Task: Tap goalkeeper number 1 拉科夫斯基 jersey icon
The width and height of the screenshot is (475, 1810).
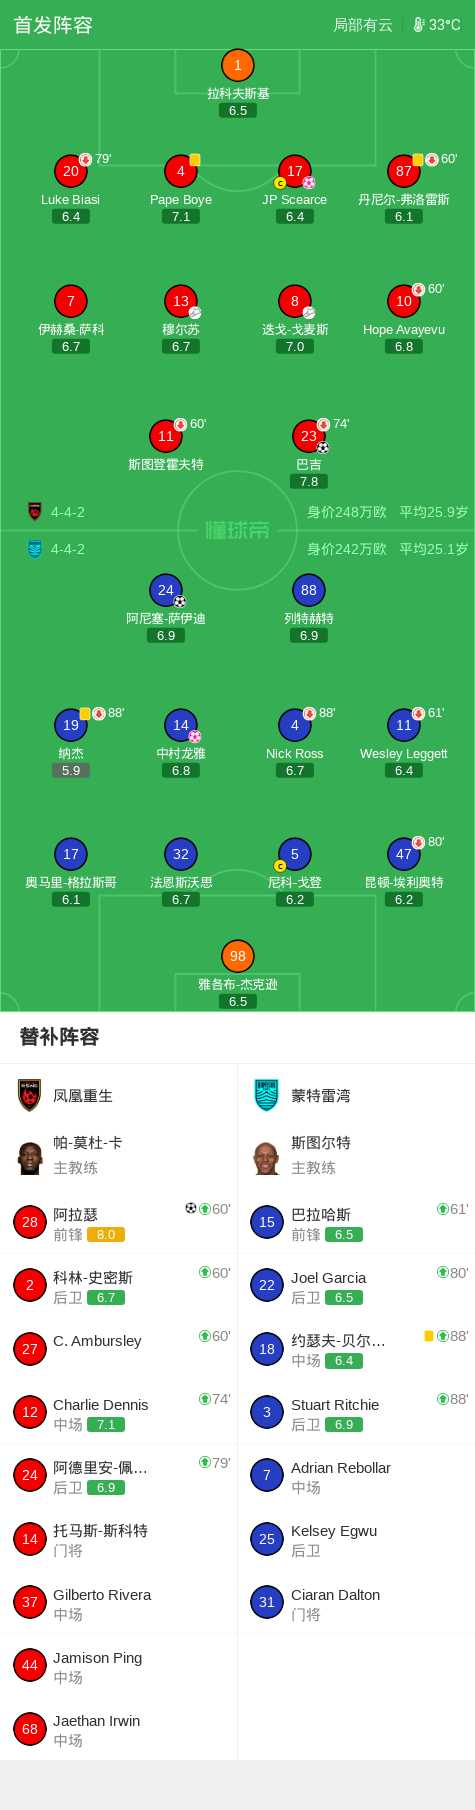Action: pyautogui.click(x=237, y=66)
